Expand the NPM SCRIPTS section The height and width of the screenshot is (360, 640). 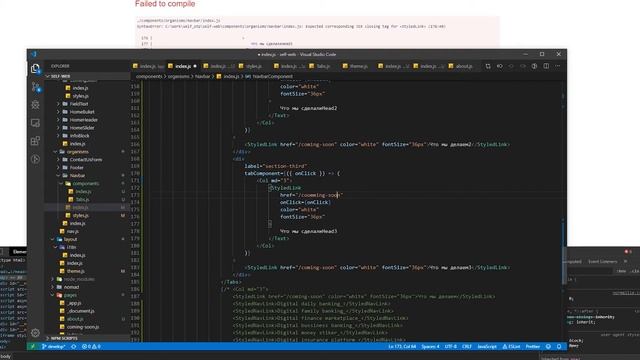[x=64, y=338]
